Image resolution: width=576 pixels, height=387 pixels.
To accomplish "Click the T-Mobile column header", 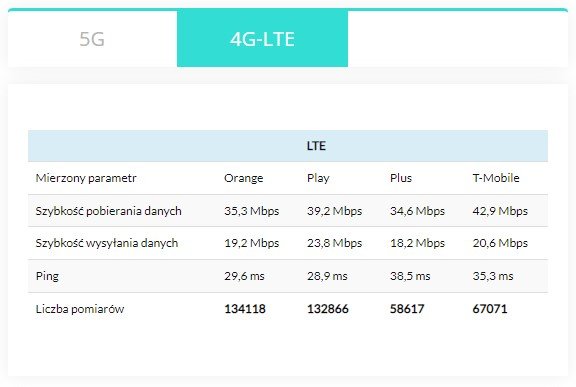I will pos(496,178).
